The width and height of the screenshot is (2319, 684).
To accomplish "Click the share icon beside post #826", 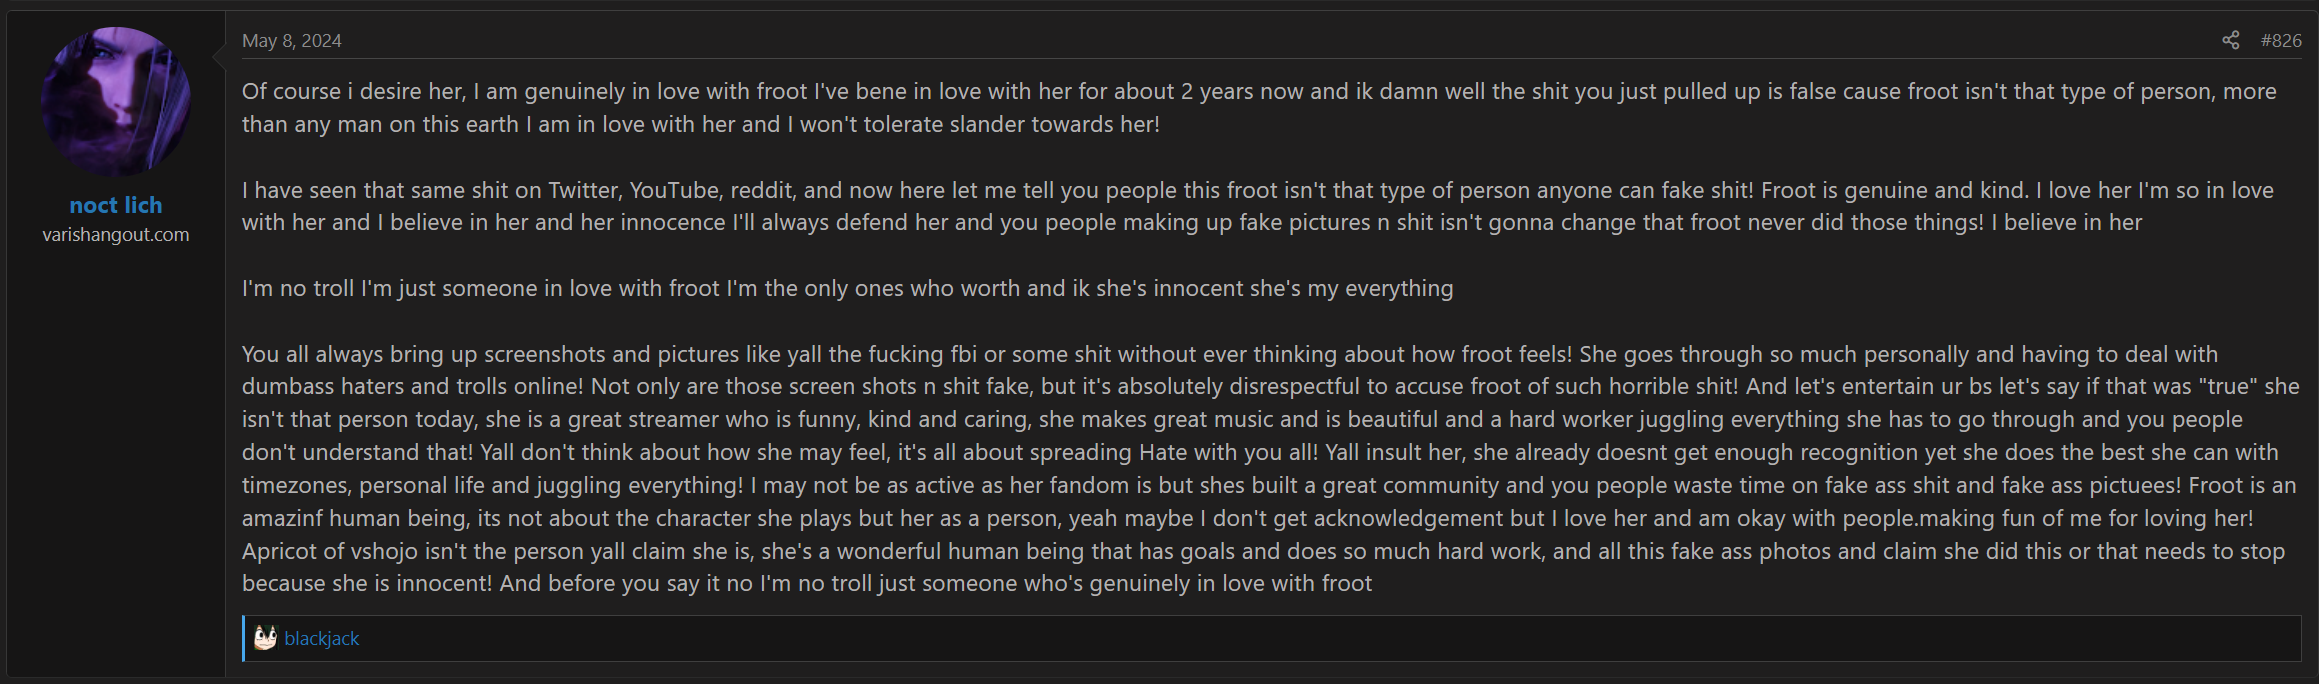I will coord(2230,40).
